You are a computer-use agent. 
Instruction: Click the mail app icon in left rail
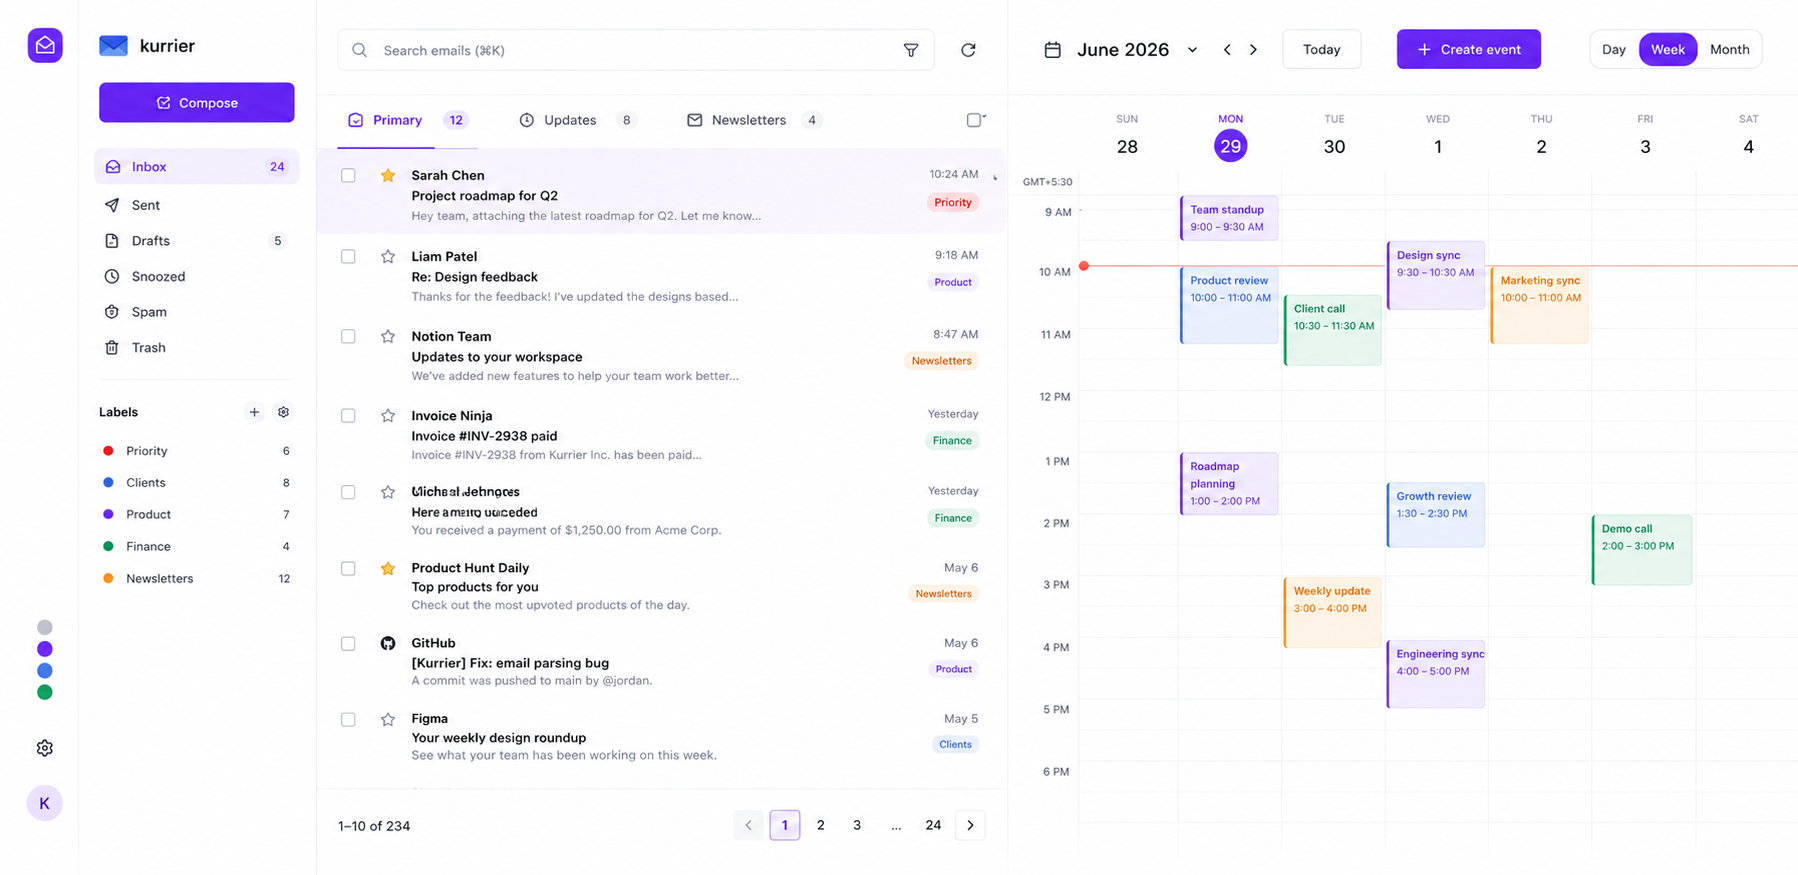tap(45, 45)
